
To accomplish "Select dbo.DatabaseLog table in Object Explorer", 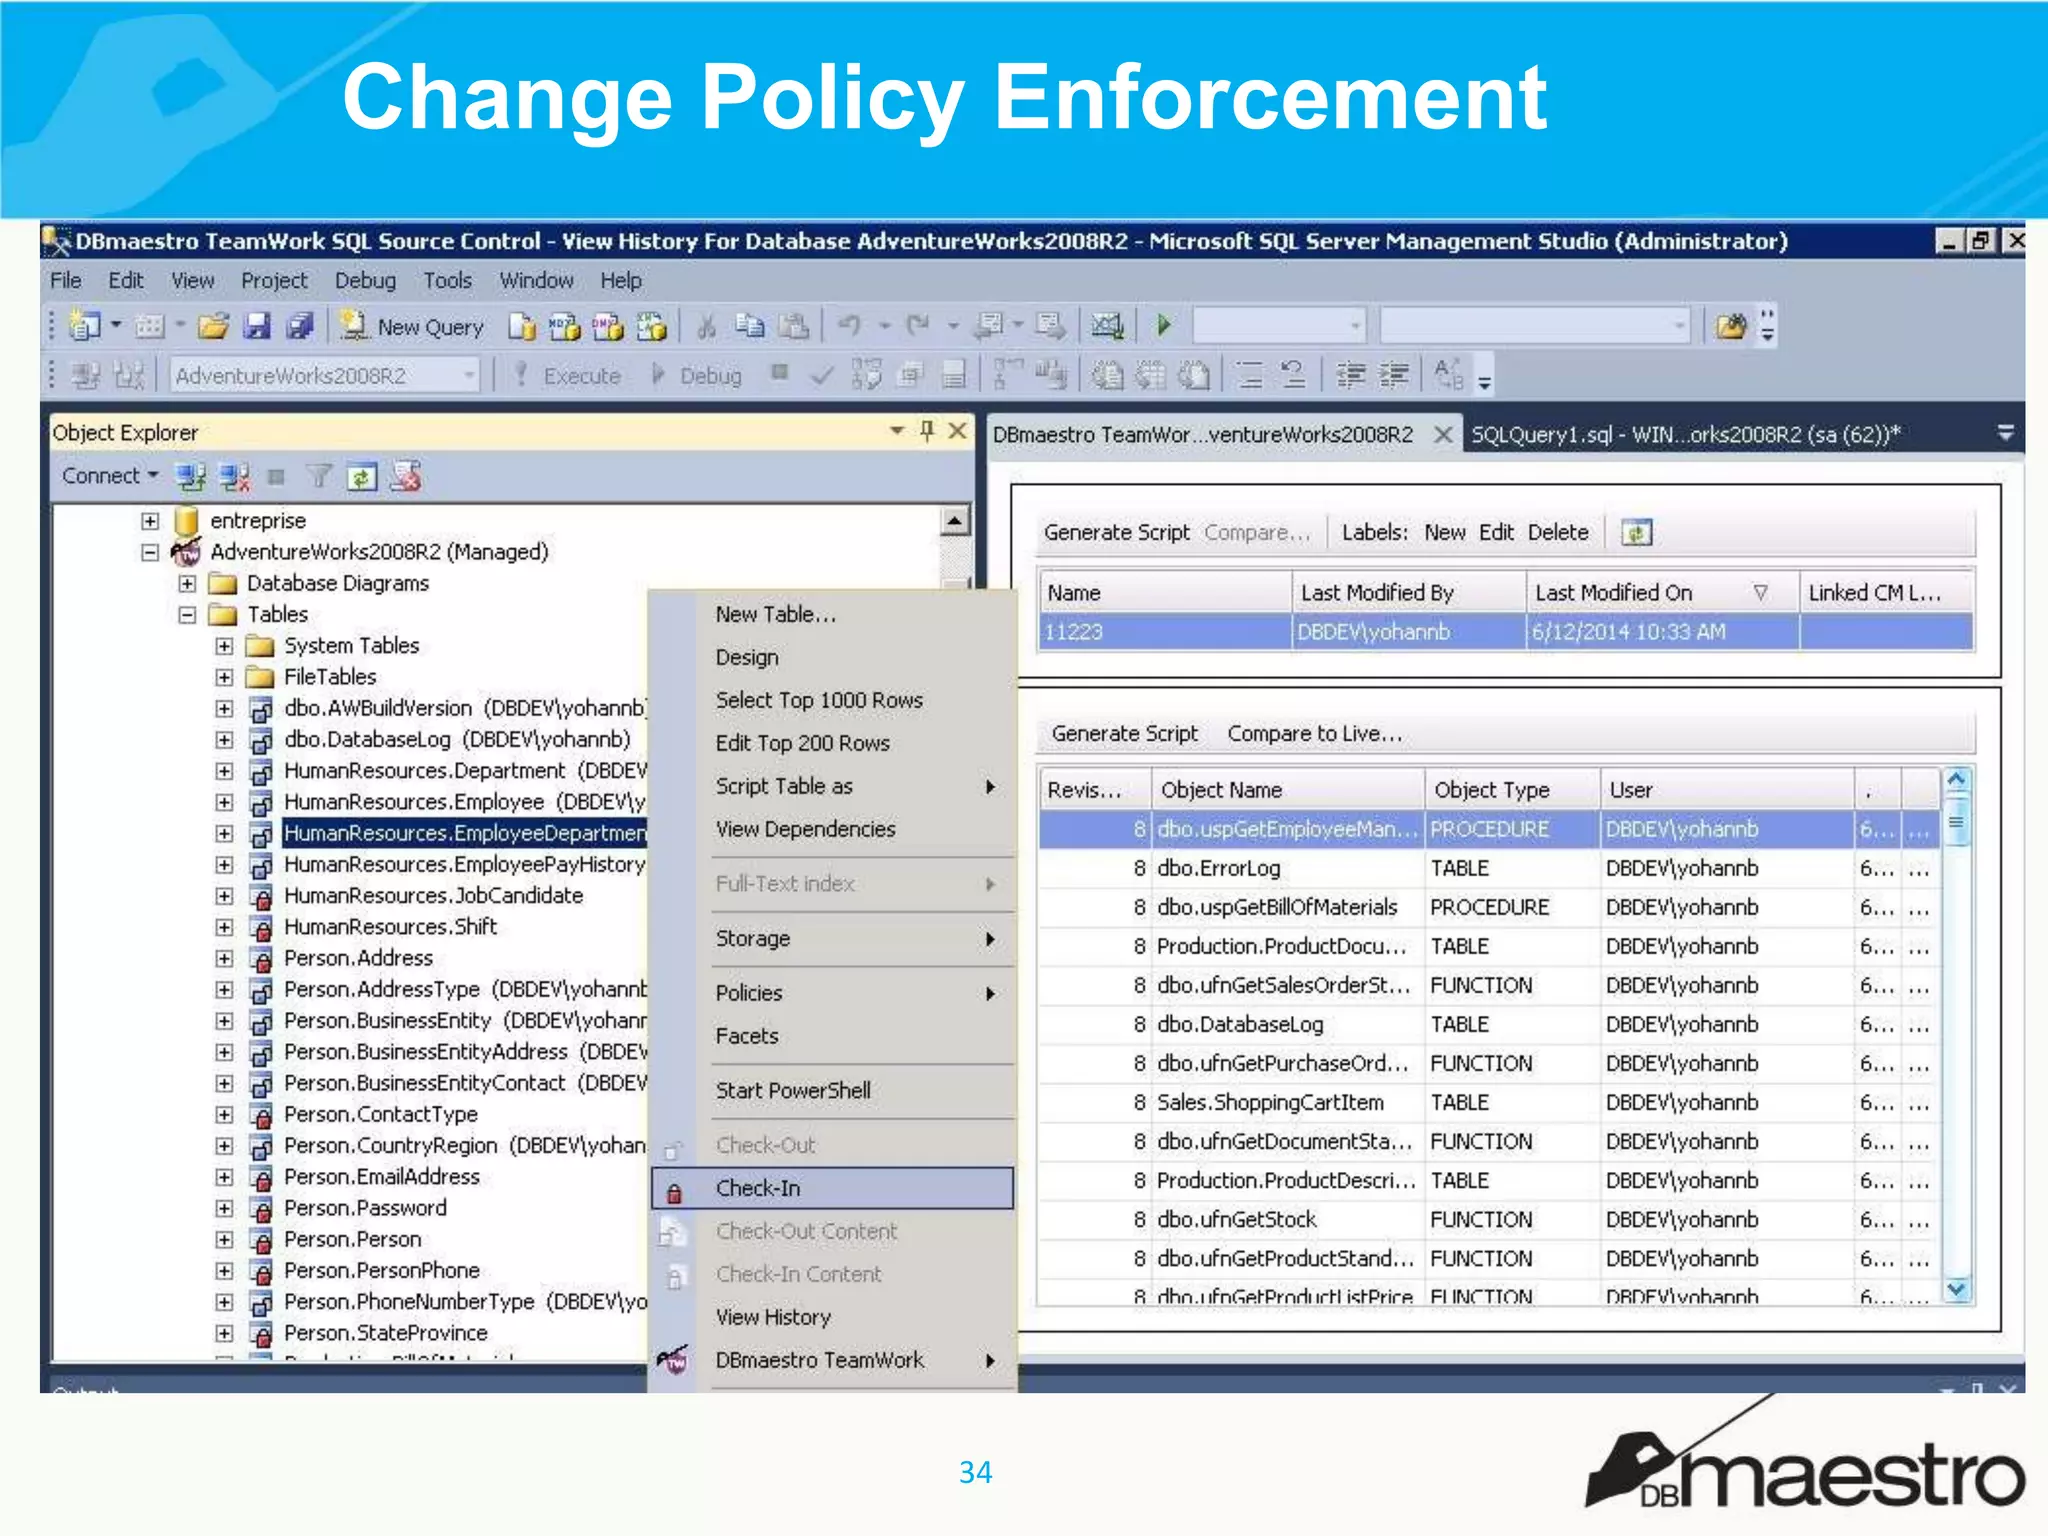I will [x=457, y=740].
